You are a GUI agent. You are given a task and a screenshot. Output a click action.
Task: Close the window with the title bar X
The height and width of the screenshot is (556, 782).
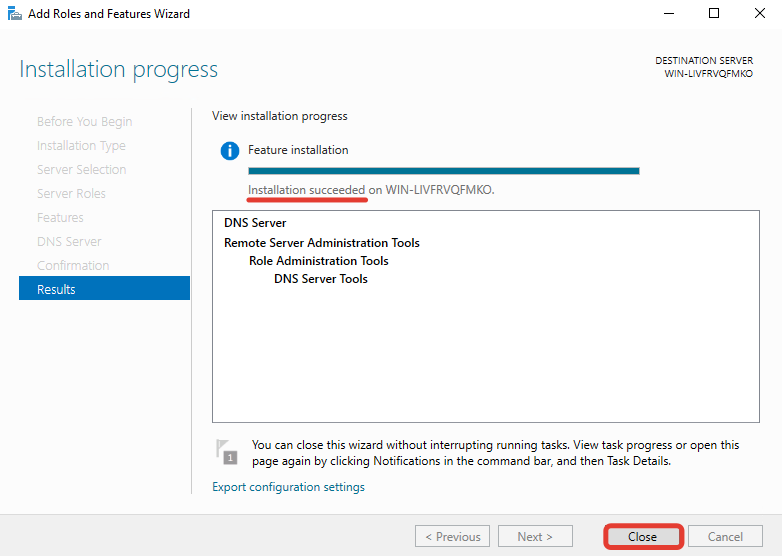[x=760, y=13]
